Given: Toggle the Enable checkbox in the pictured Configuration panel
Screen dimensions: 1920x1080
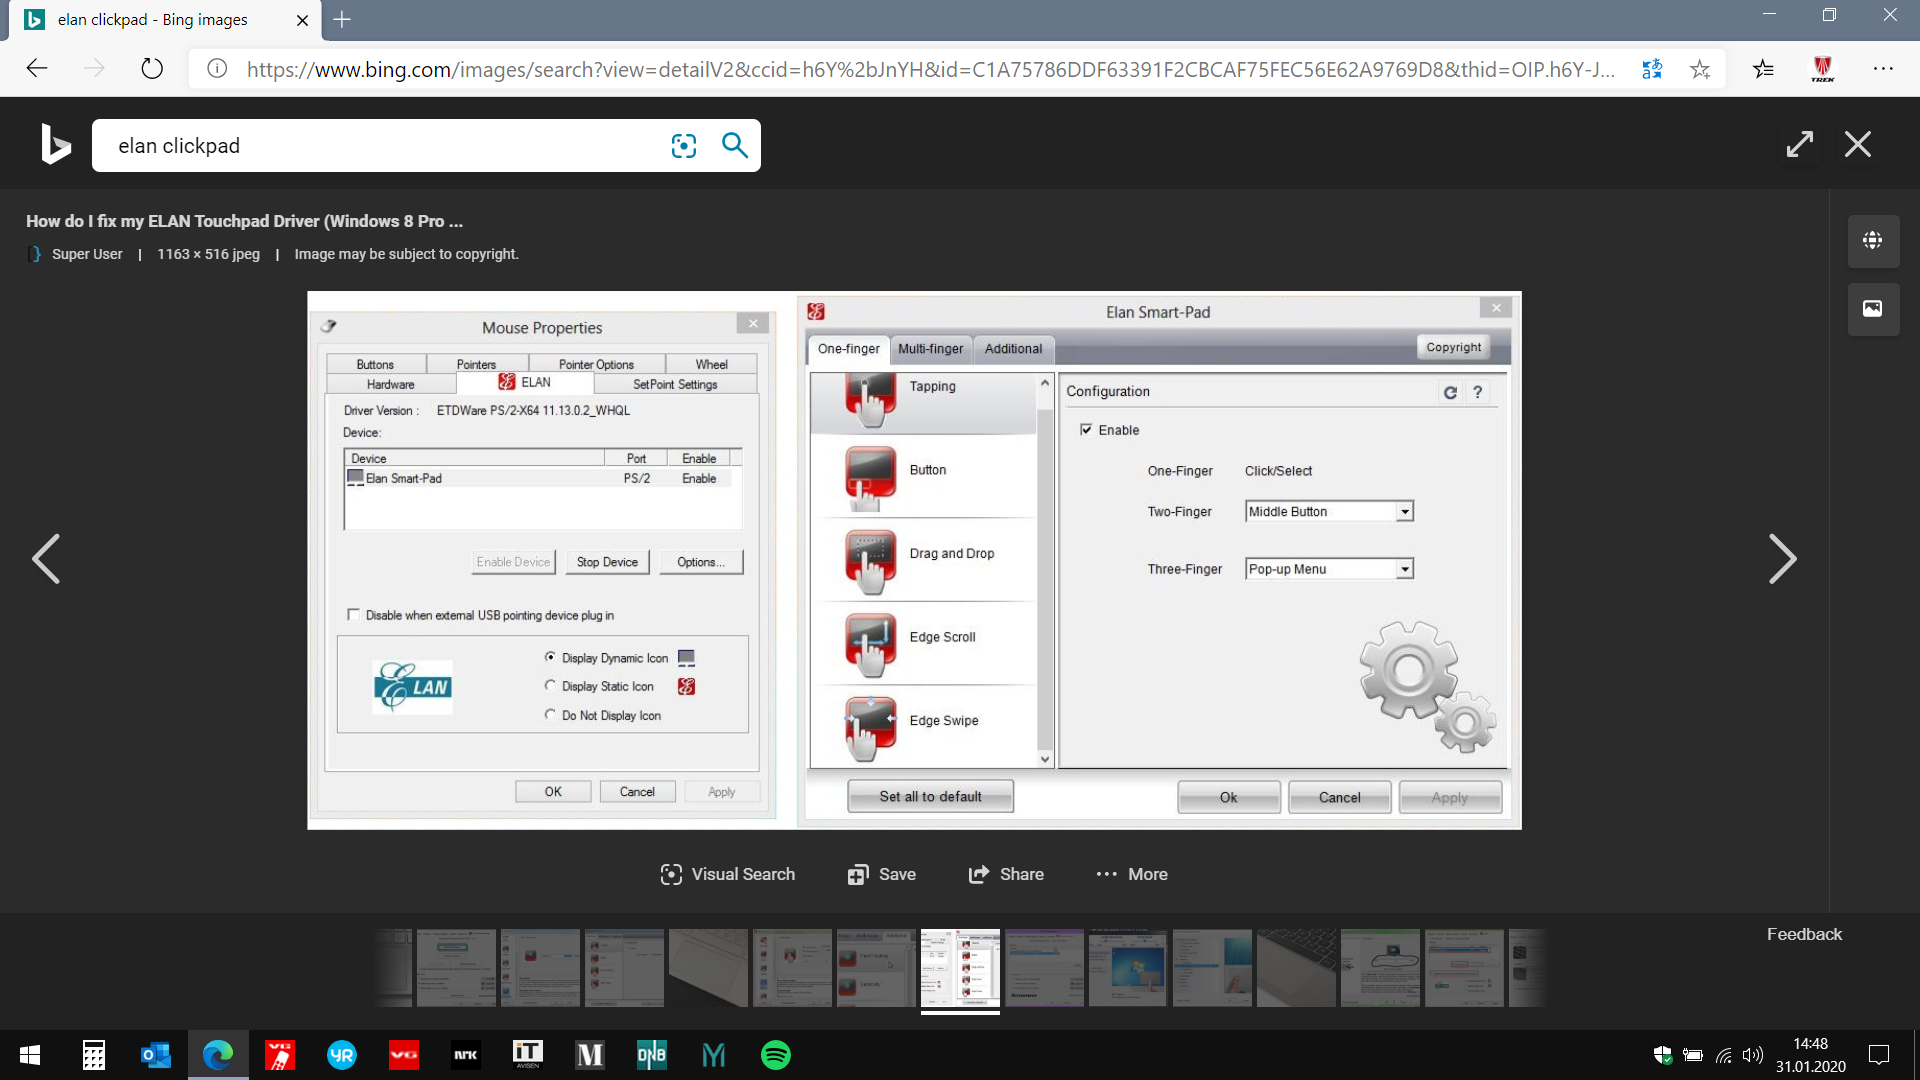Looking at the screenshot, I should tap(1086, 430).
